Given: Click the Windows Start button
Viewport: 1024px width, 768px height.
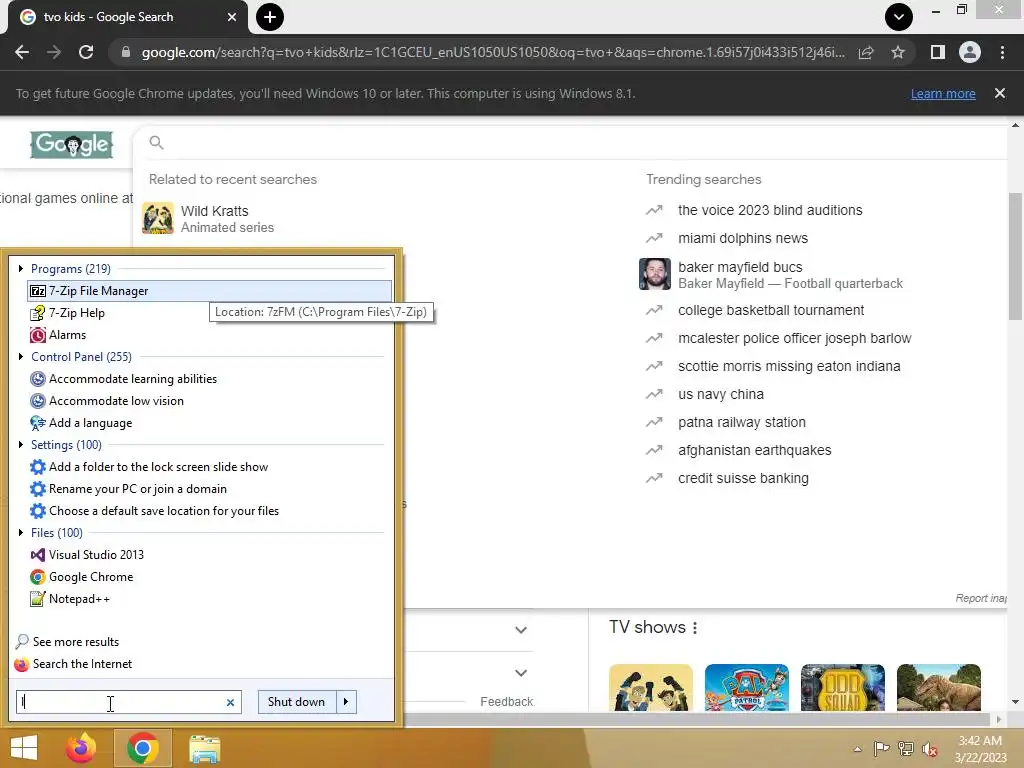Looking at the screenshot, I should 24,748.
